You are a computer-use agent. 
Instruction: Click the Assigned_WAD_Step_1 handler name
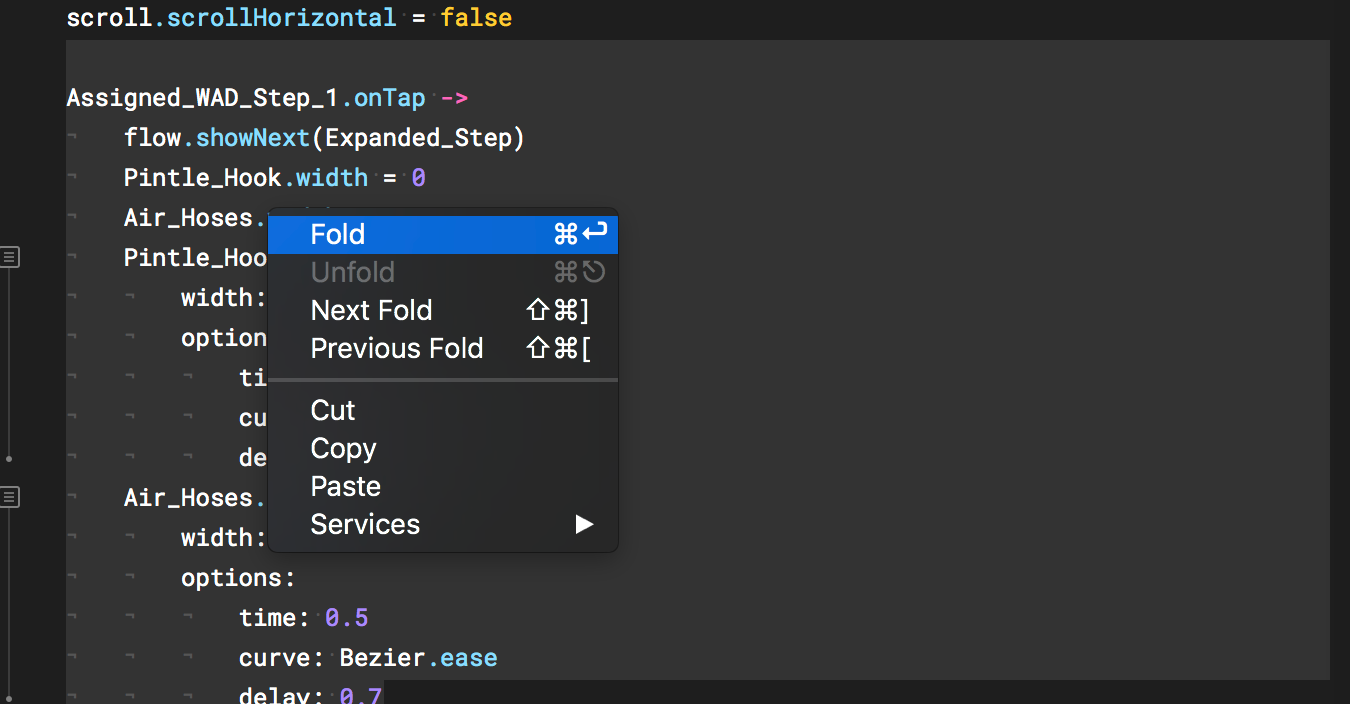(x=203, y=98)
